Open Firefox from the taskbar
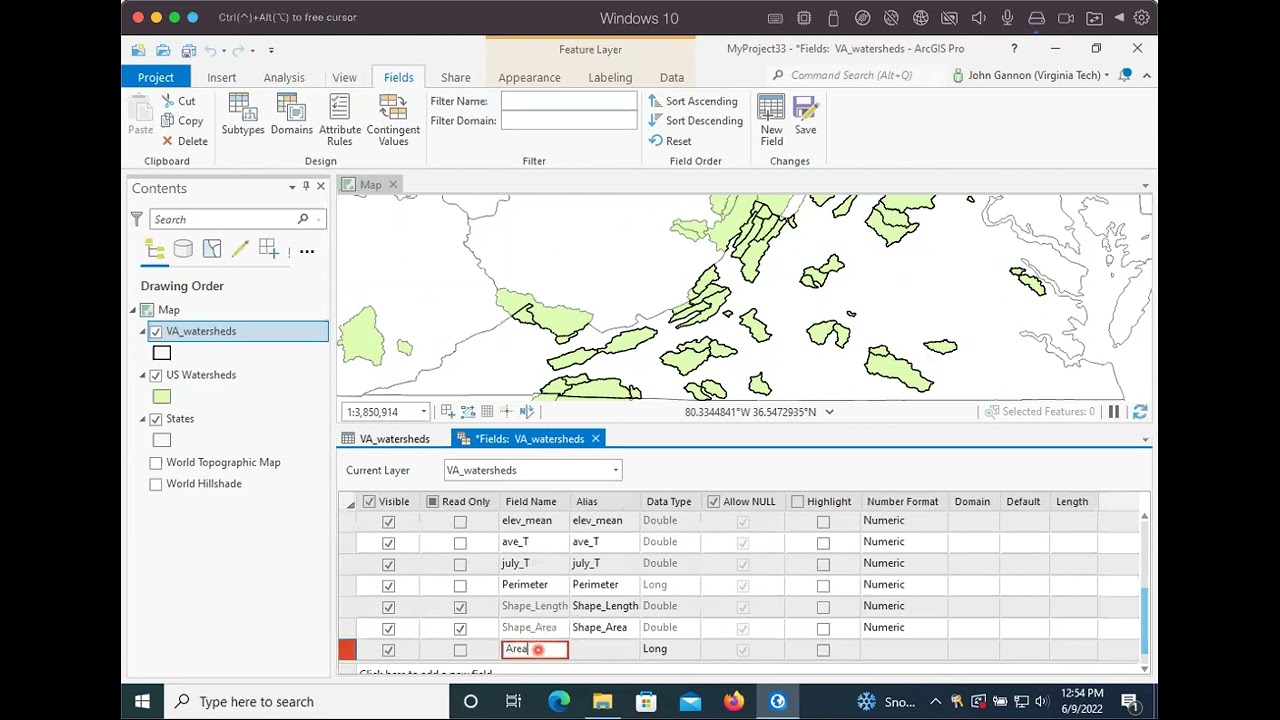 (734, 702)
